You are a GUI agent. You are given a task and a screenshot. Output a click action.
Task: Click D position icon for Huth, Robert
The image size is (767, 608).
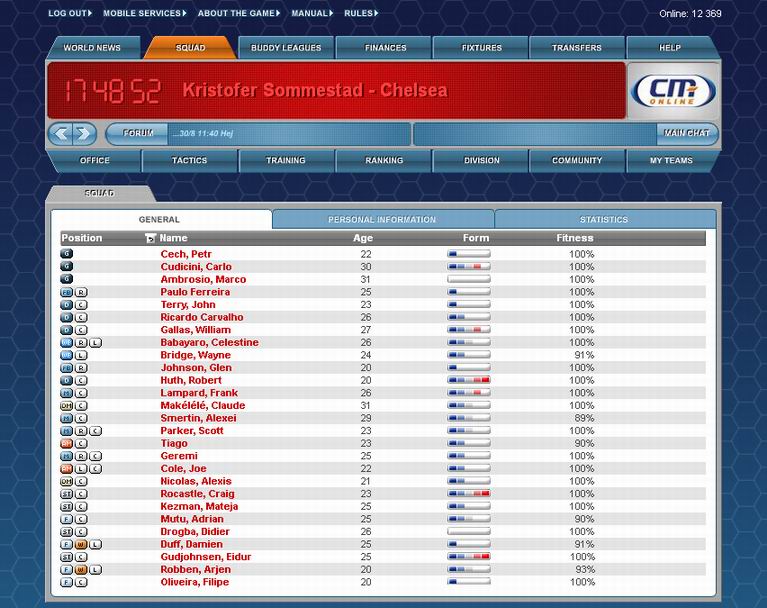click(67, 381)
